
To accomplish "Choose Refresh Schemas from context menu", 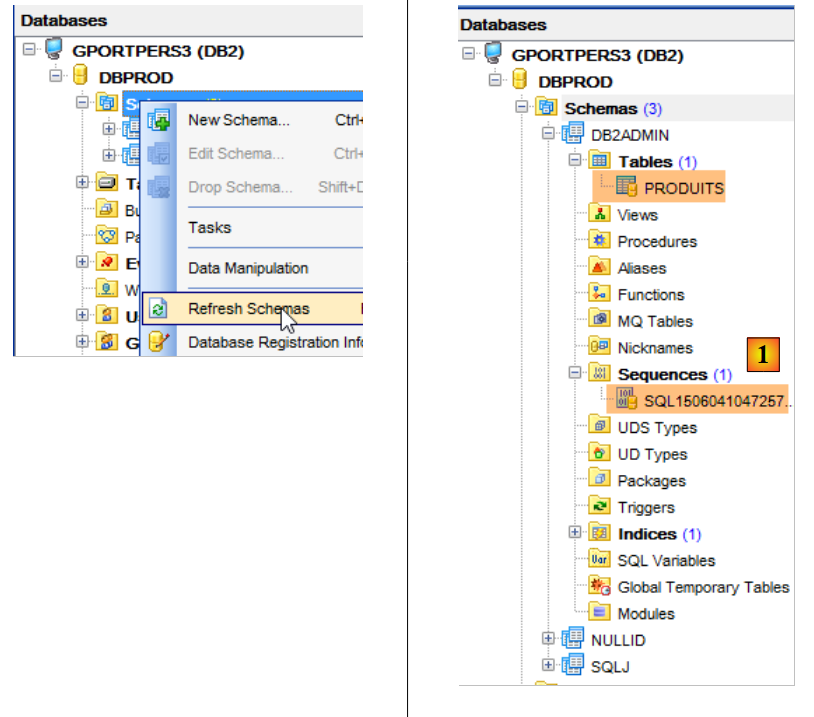I will 248,309.
